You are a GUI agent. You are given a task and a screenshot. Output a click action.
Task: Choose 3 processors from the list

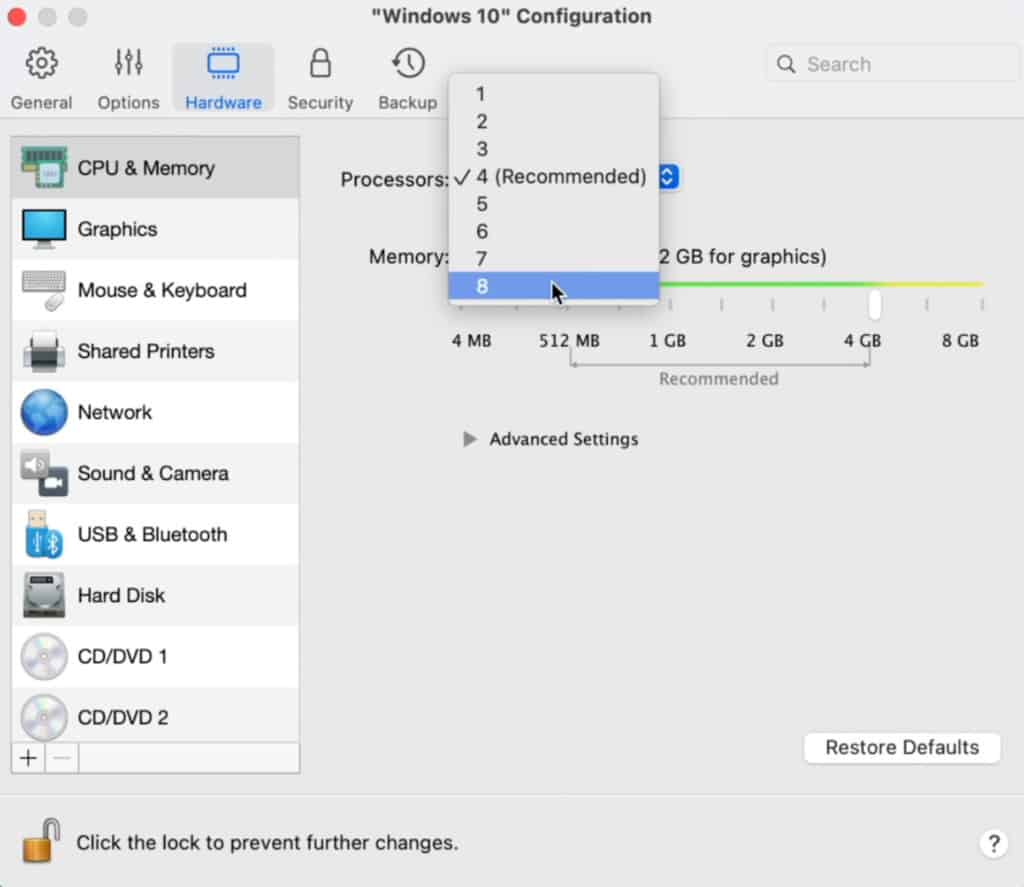tap(554, 149)
